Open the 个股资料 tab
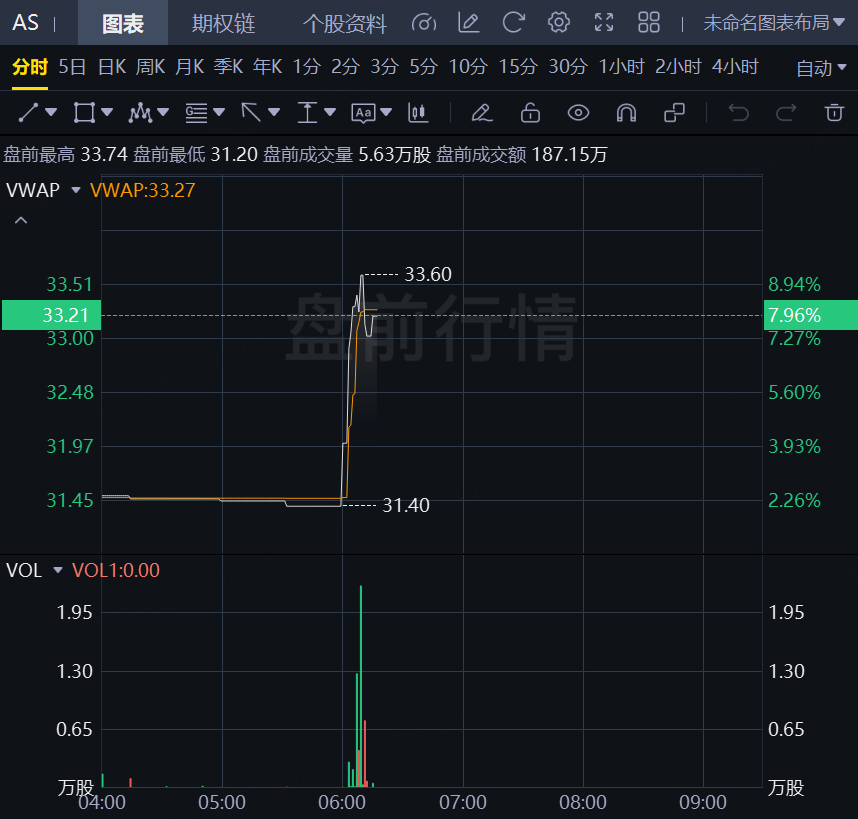The width and height of the screenshot is (858, 819). point(344,23)
